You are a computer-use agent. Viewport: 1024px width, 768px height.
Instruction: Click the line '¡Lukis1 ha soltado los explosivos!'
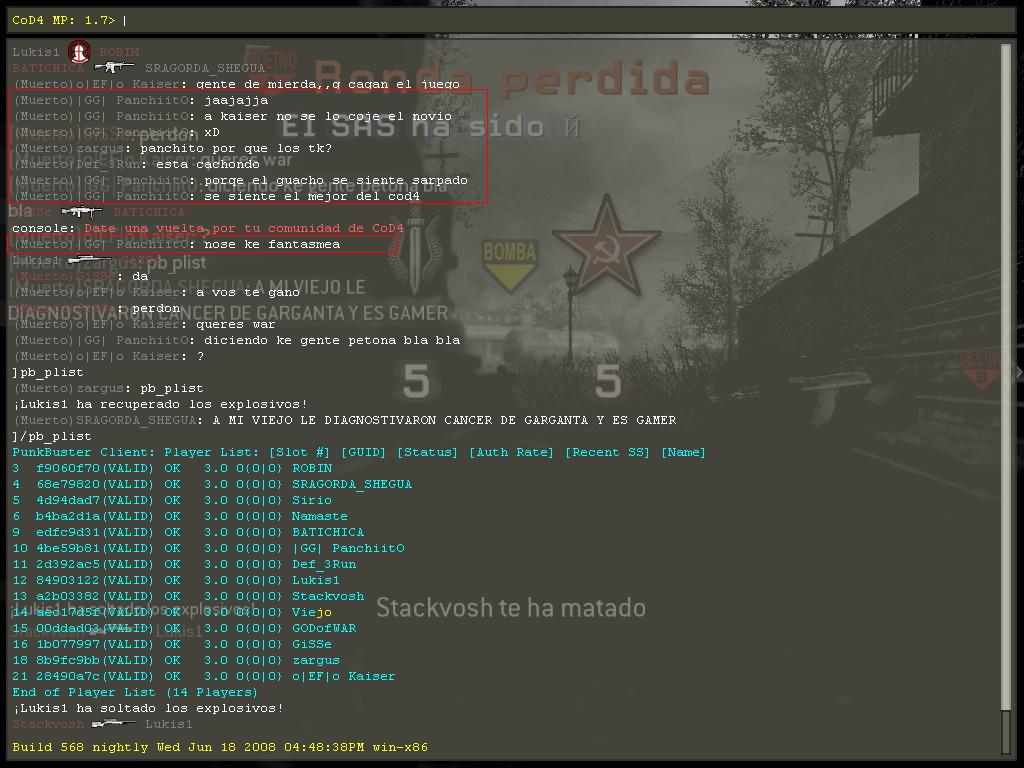point(148,708)
